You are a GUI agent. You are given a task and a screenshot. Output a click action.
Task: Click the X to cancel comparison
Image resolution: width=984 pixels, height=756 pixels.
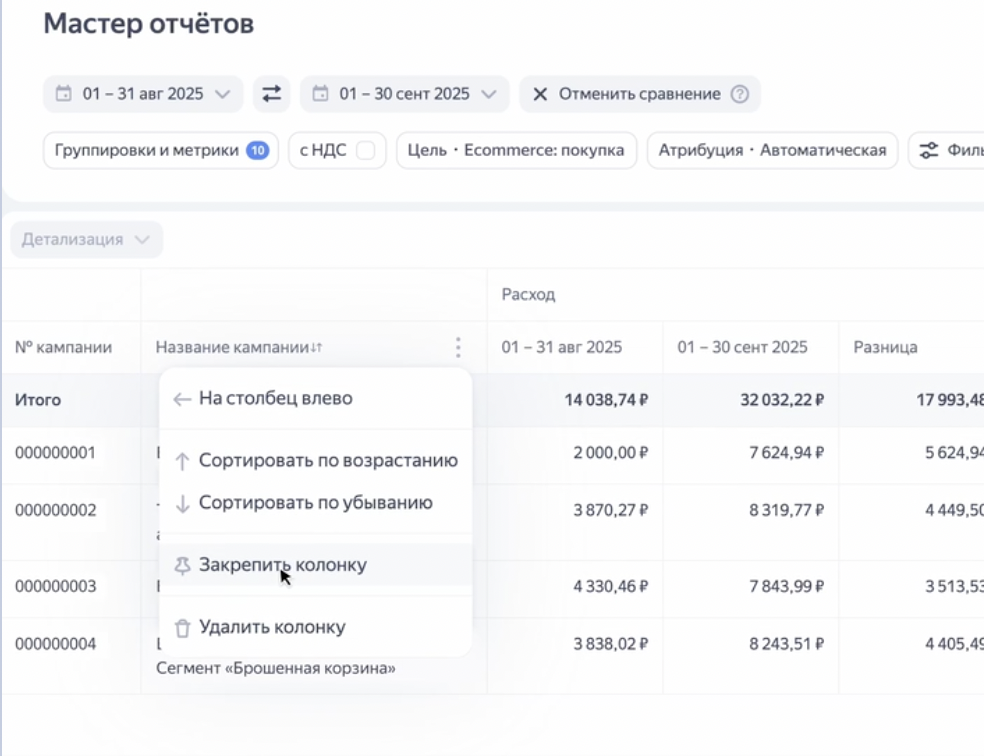pyautogui.click(x=538, y=93)
